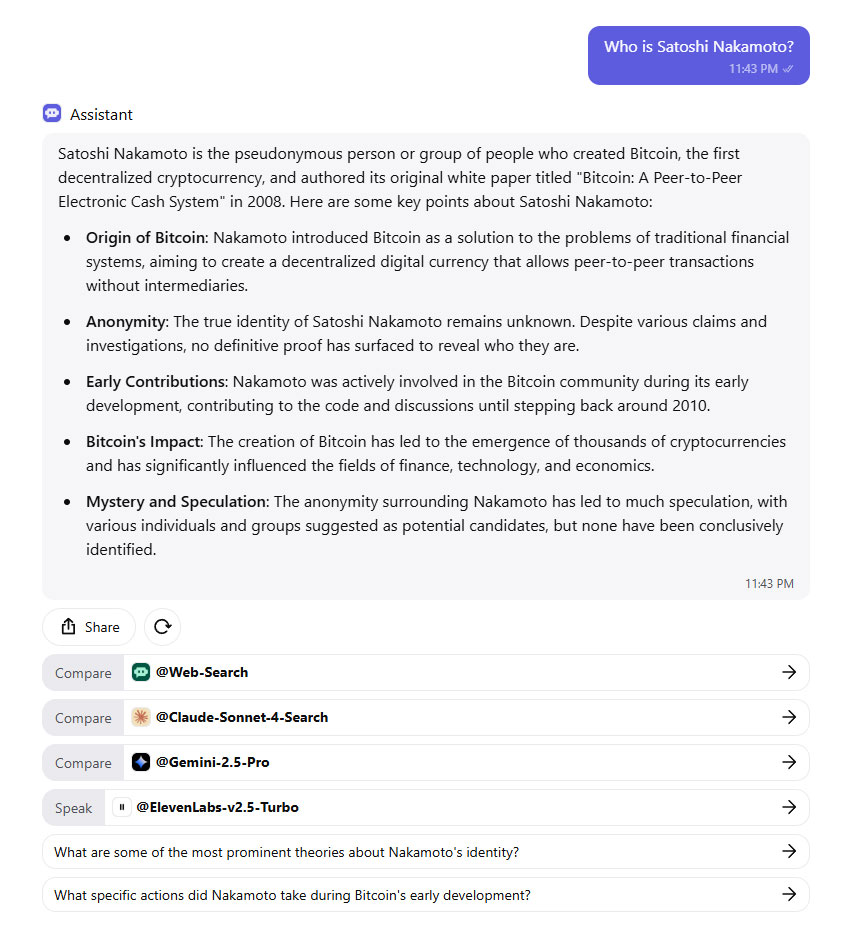Screen dimensions: 850x930
Task: Click the arrow on the @Web-Search row
Action: [x=789, y=672]
